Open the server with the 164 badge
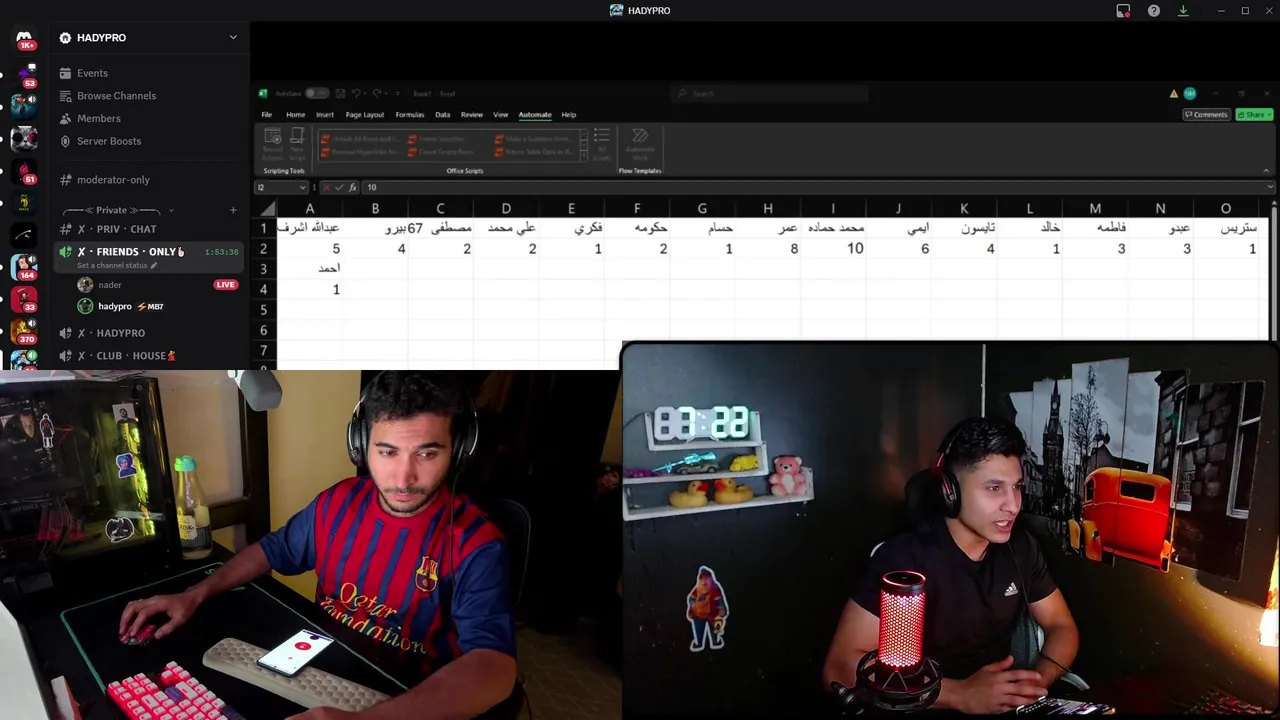The height and width of the screenshot is (720, 1280). pos(24,267)
